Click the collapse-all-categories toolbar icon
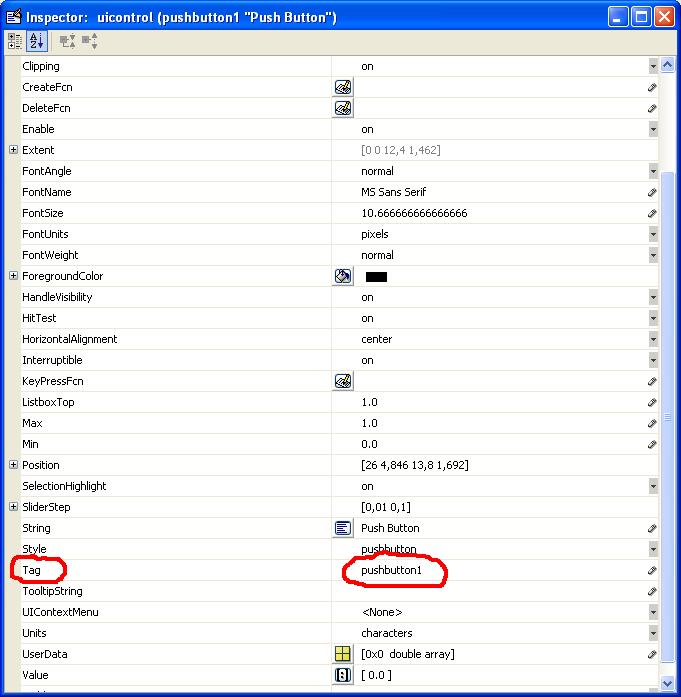681x697 pixels. click(89, 41)
